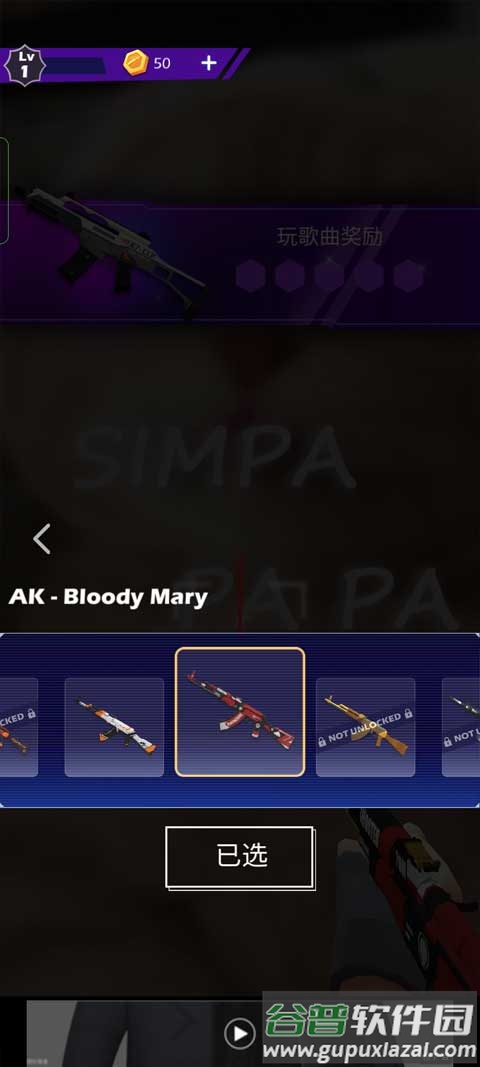480x1067 pixels.
Task: Open the partially visible locked skin at far right
Action: (461, 727)
